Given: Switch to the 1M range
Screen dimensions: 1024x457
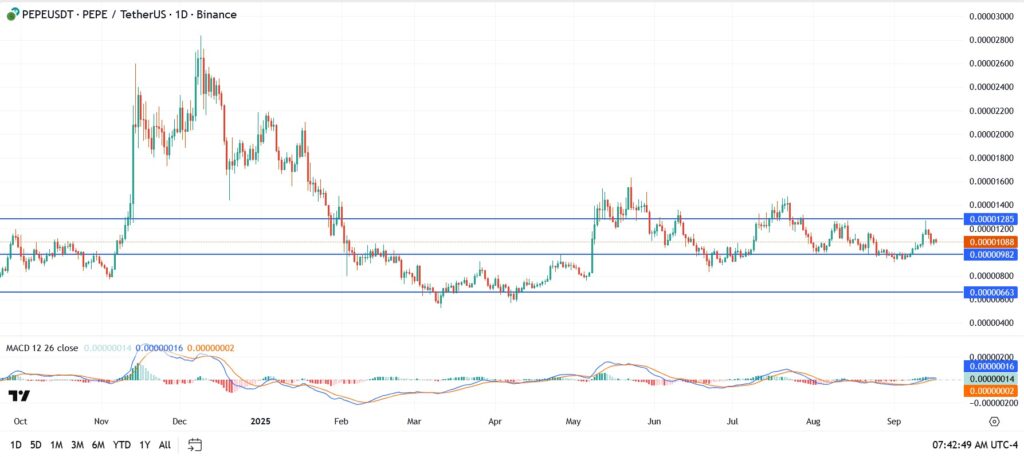Looking at the screenshot, I should (x=57, y=444).
